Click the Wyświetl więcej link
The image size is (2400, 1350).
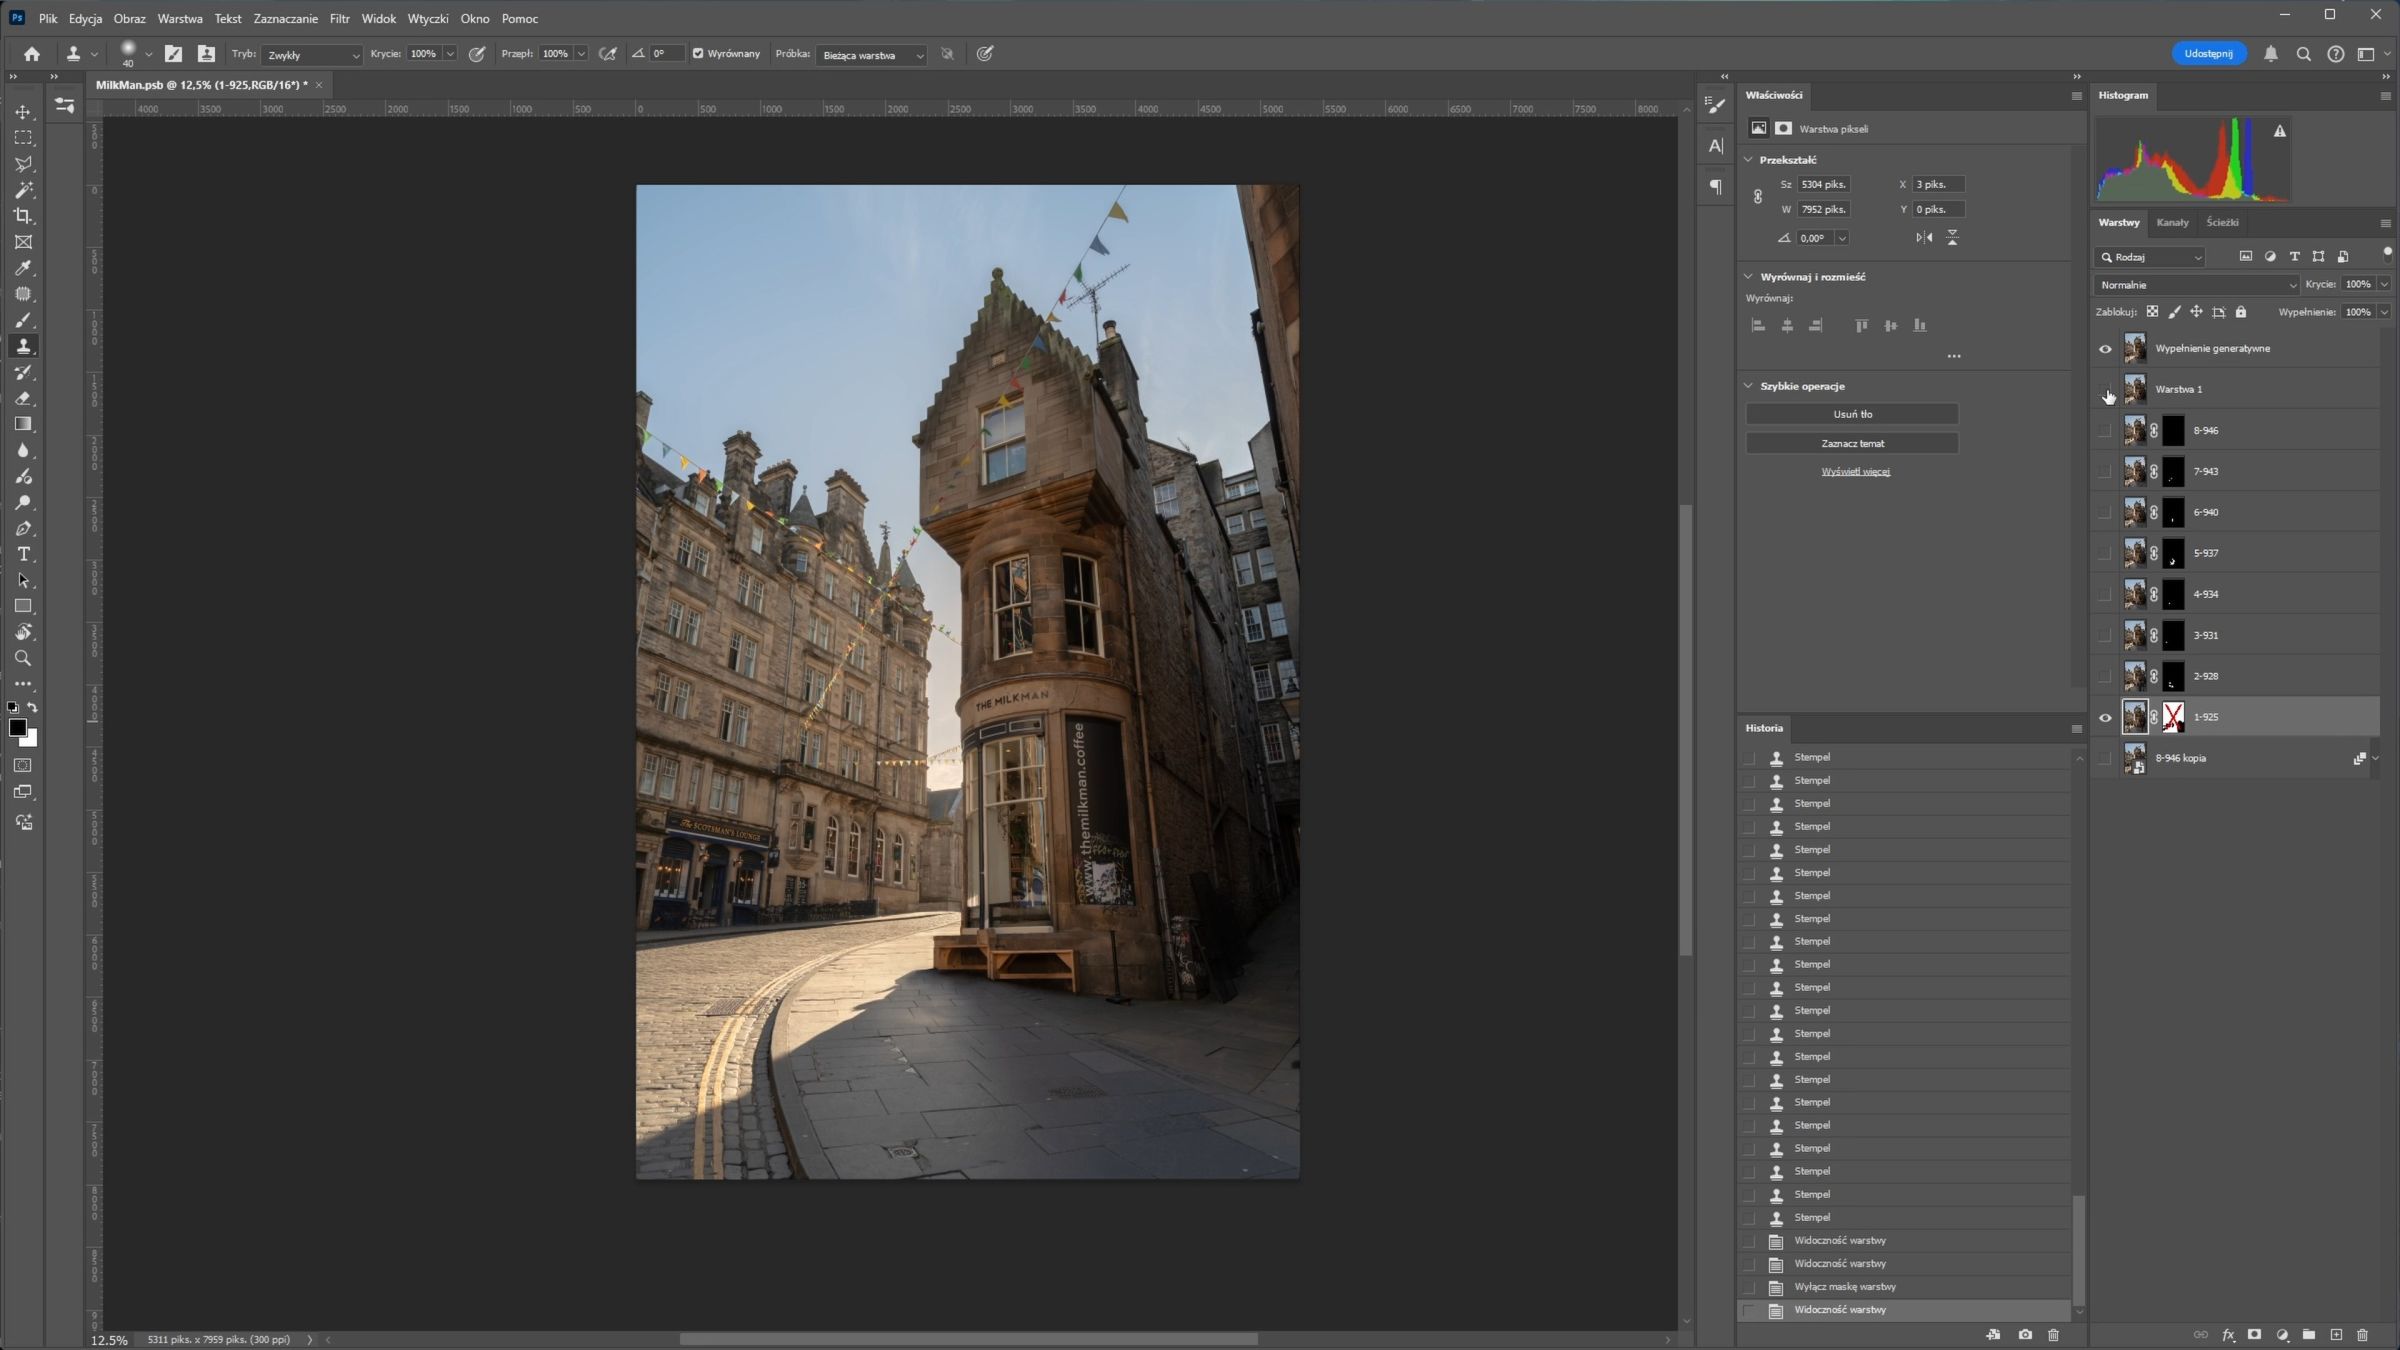(x=1855, y=472)
